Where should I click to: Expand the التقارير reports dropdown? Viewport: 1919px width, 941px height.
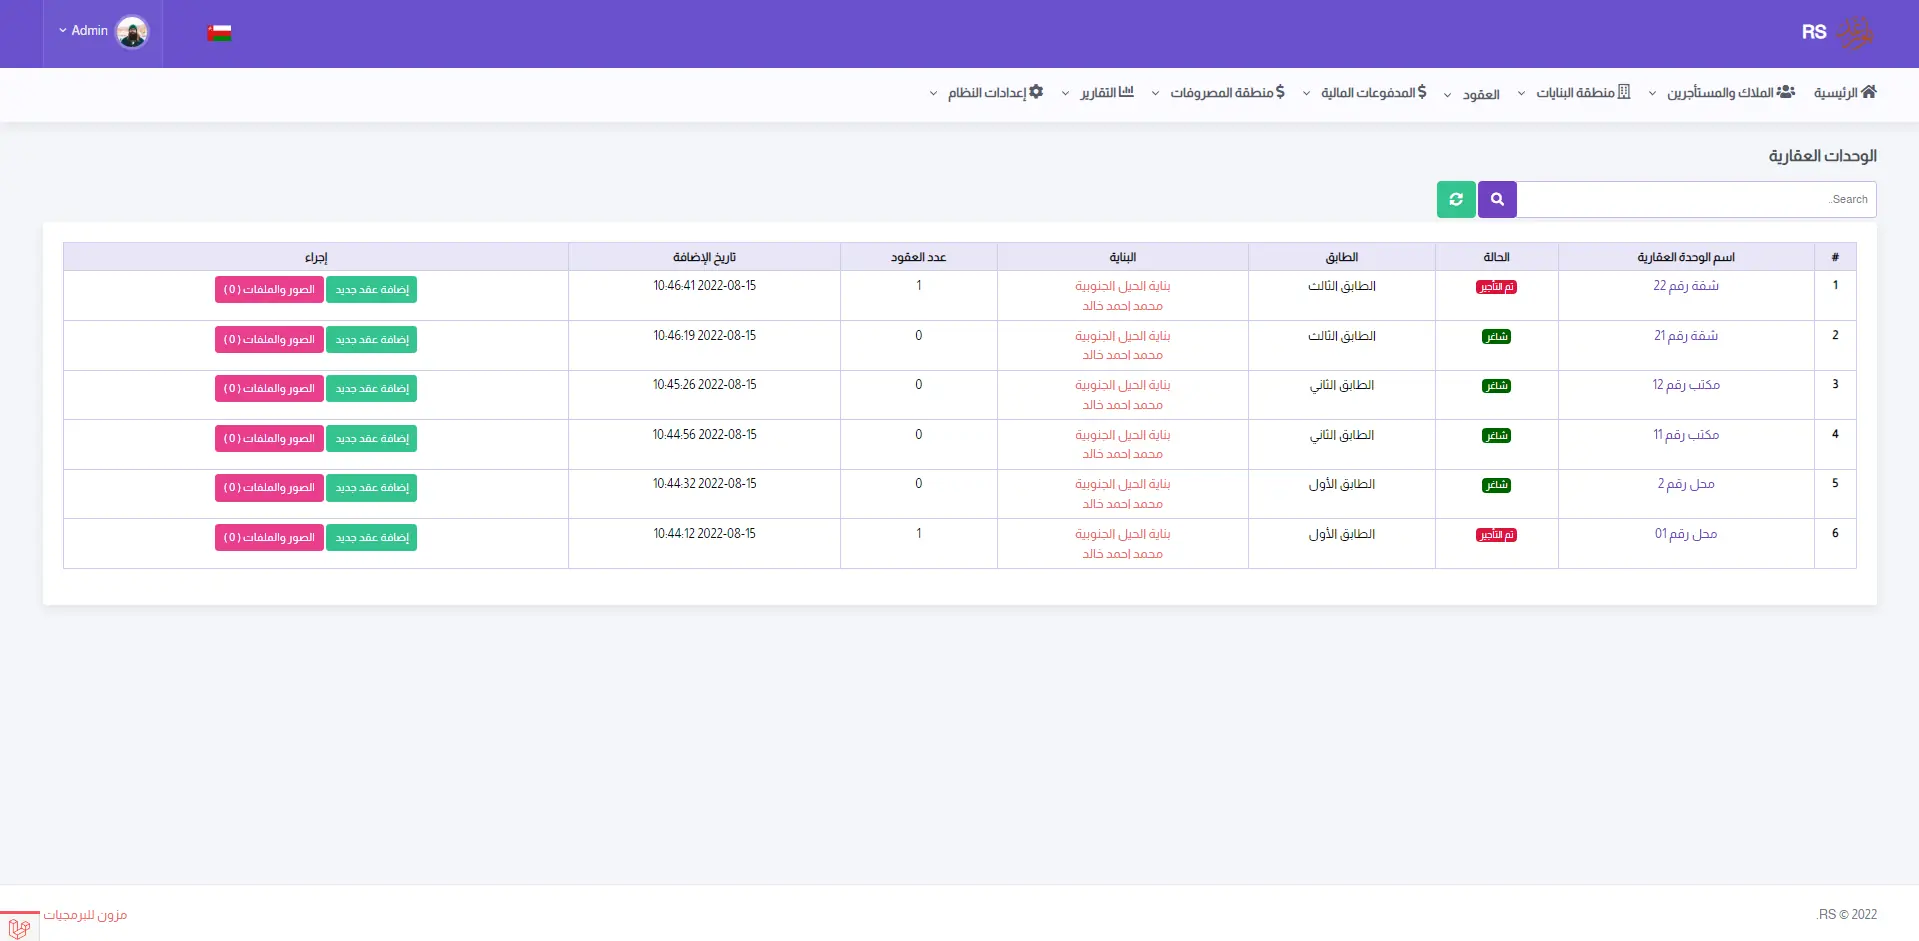coord(1098,93)
